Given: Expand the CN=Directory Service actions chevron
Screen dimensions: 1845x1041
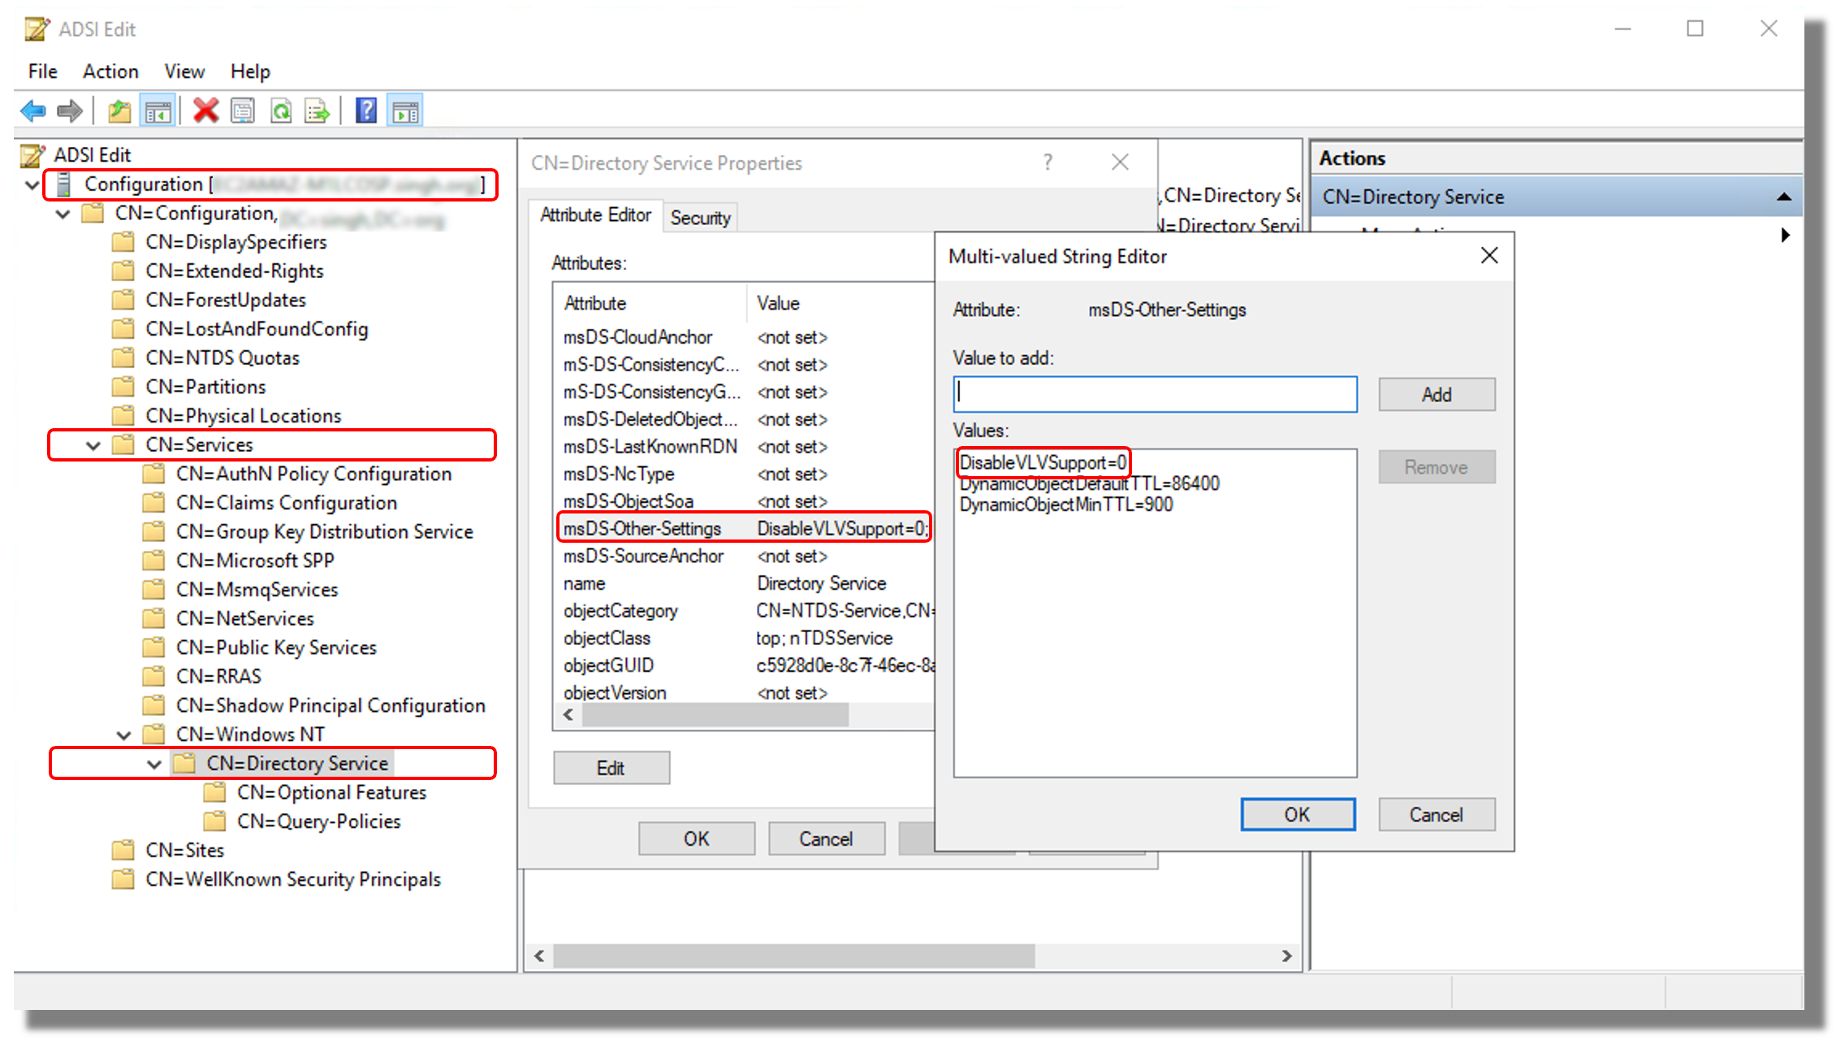Looking at the screenshot, I should (1786, 197).
